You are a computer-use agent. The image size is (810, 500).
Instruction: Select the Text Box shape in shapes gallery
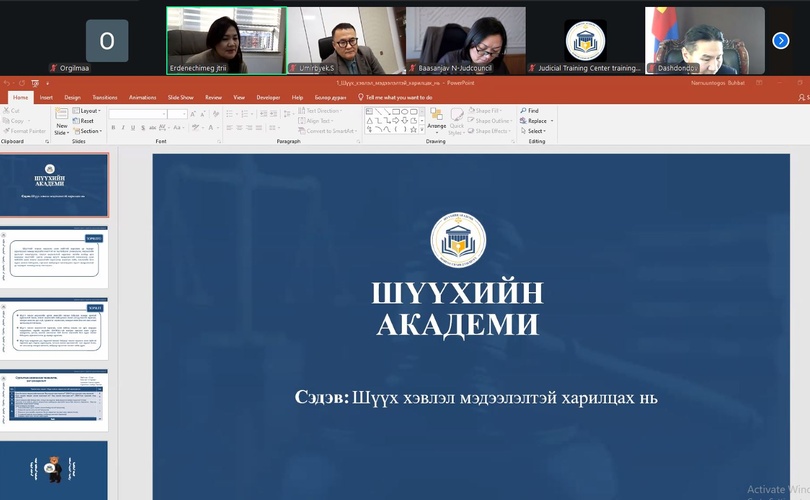[369, 111]
